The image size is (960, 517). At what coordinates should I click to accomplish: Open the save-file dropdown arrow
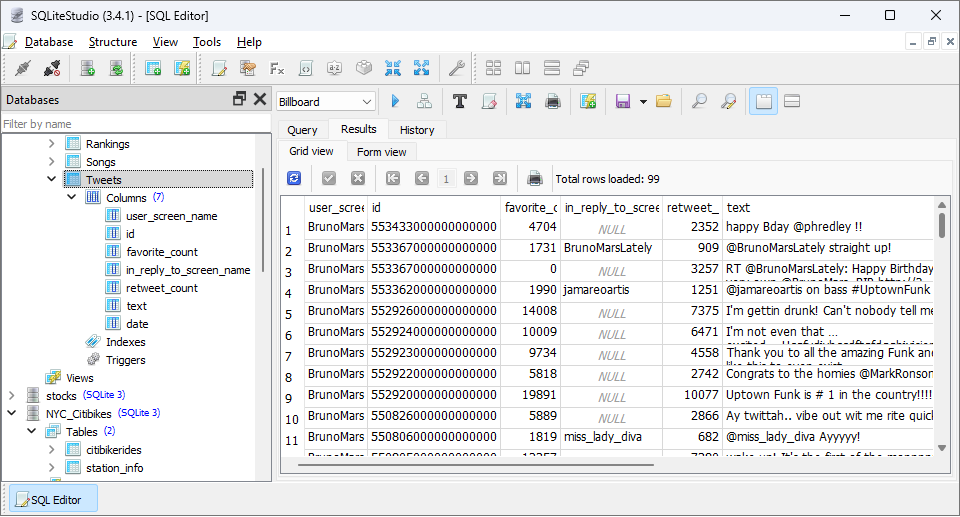pos(643,102)
